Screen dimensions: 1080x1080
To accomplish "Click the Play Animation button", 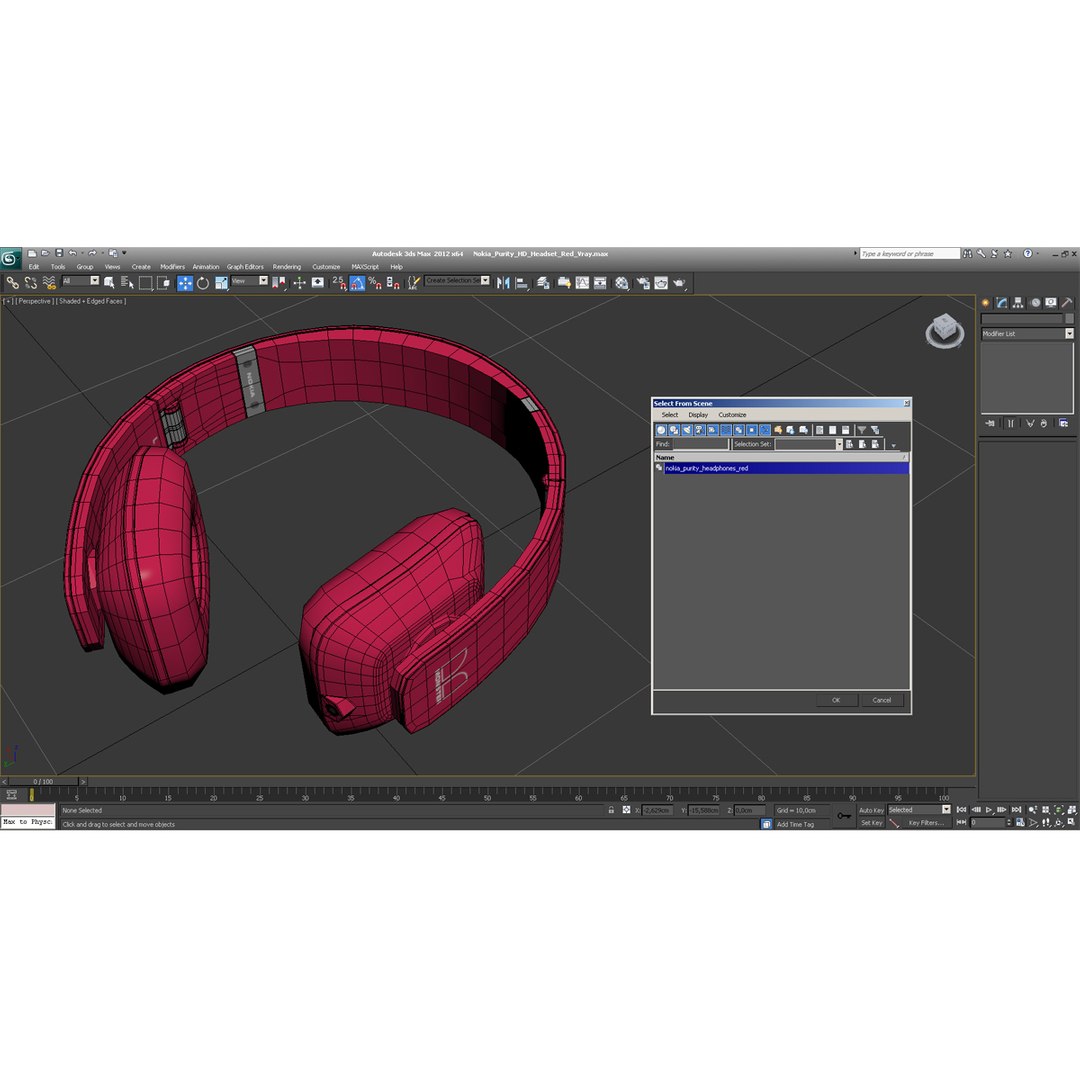I will (989, 810).
